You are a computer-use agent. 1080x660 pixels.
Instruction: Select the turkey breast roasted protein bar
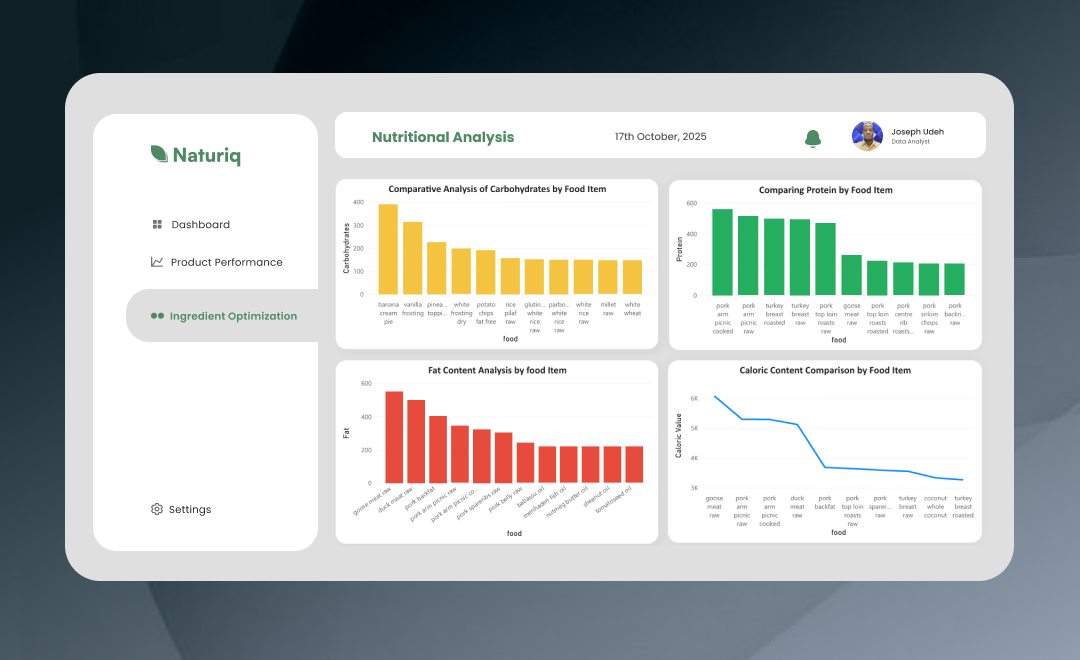[774, 257]
